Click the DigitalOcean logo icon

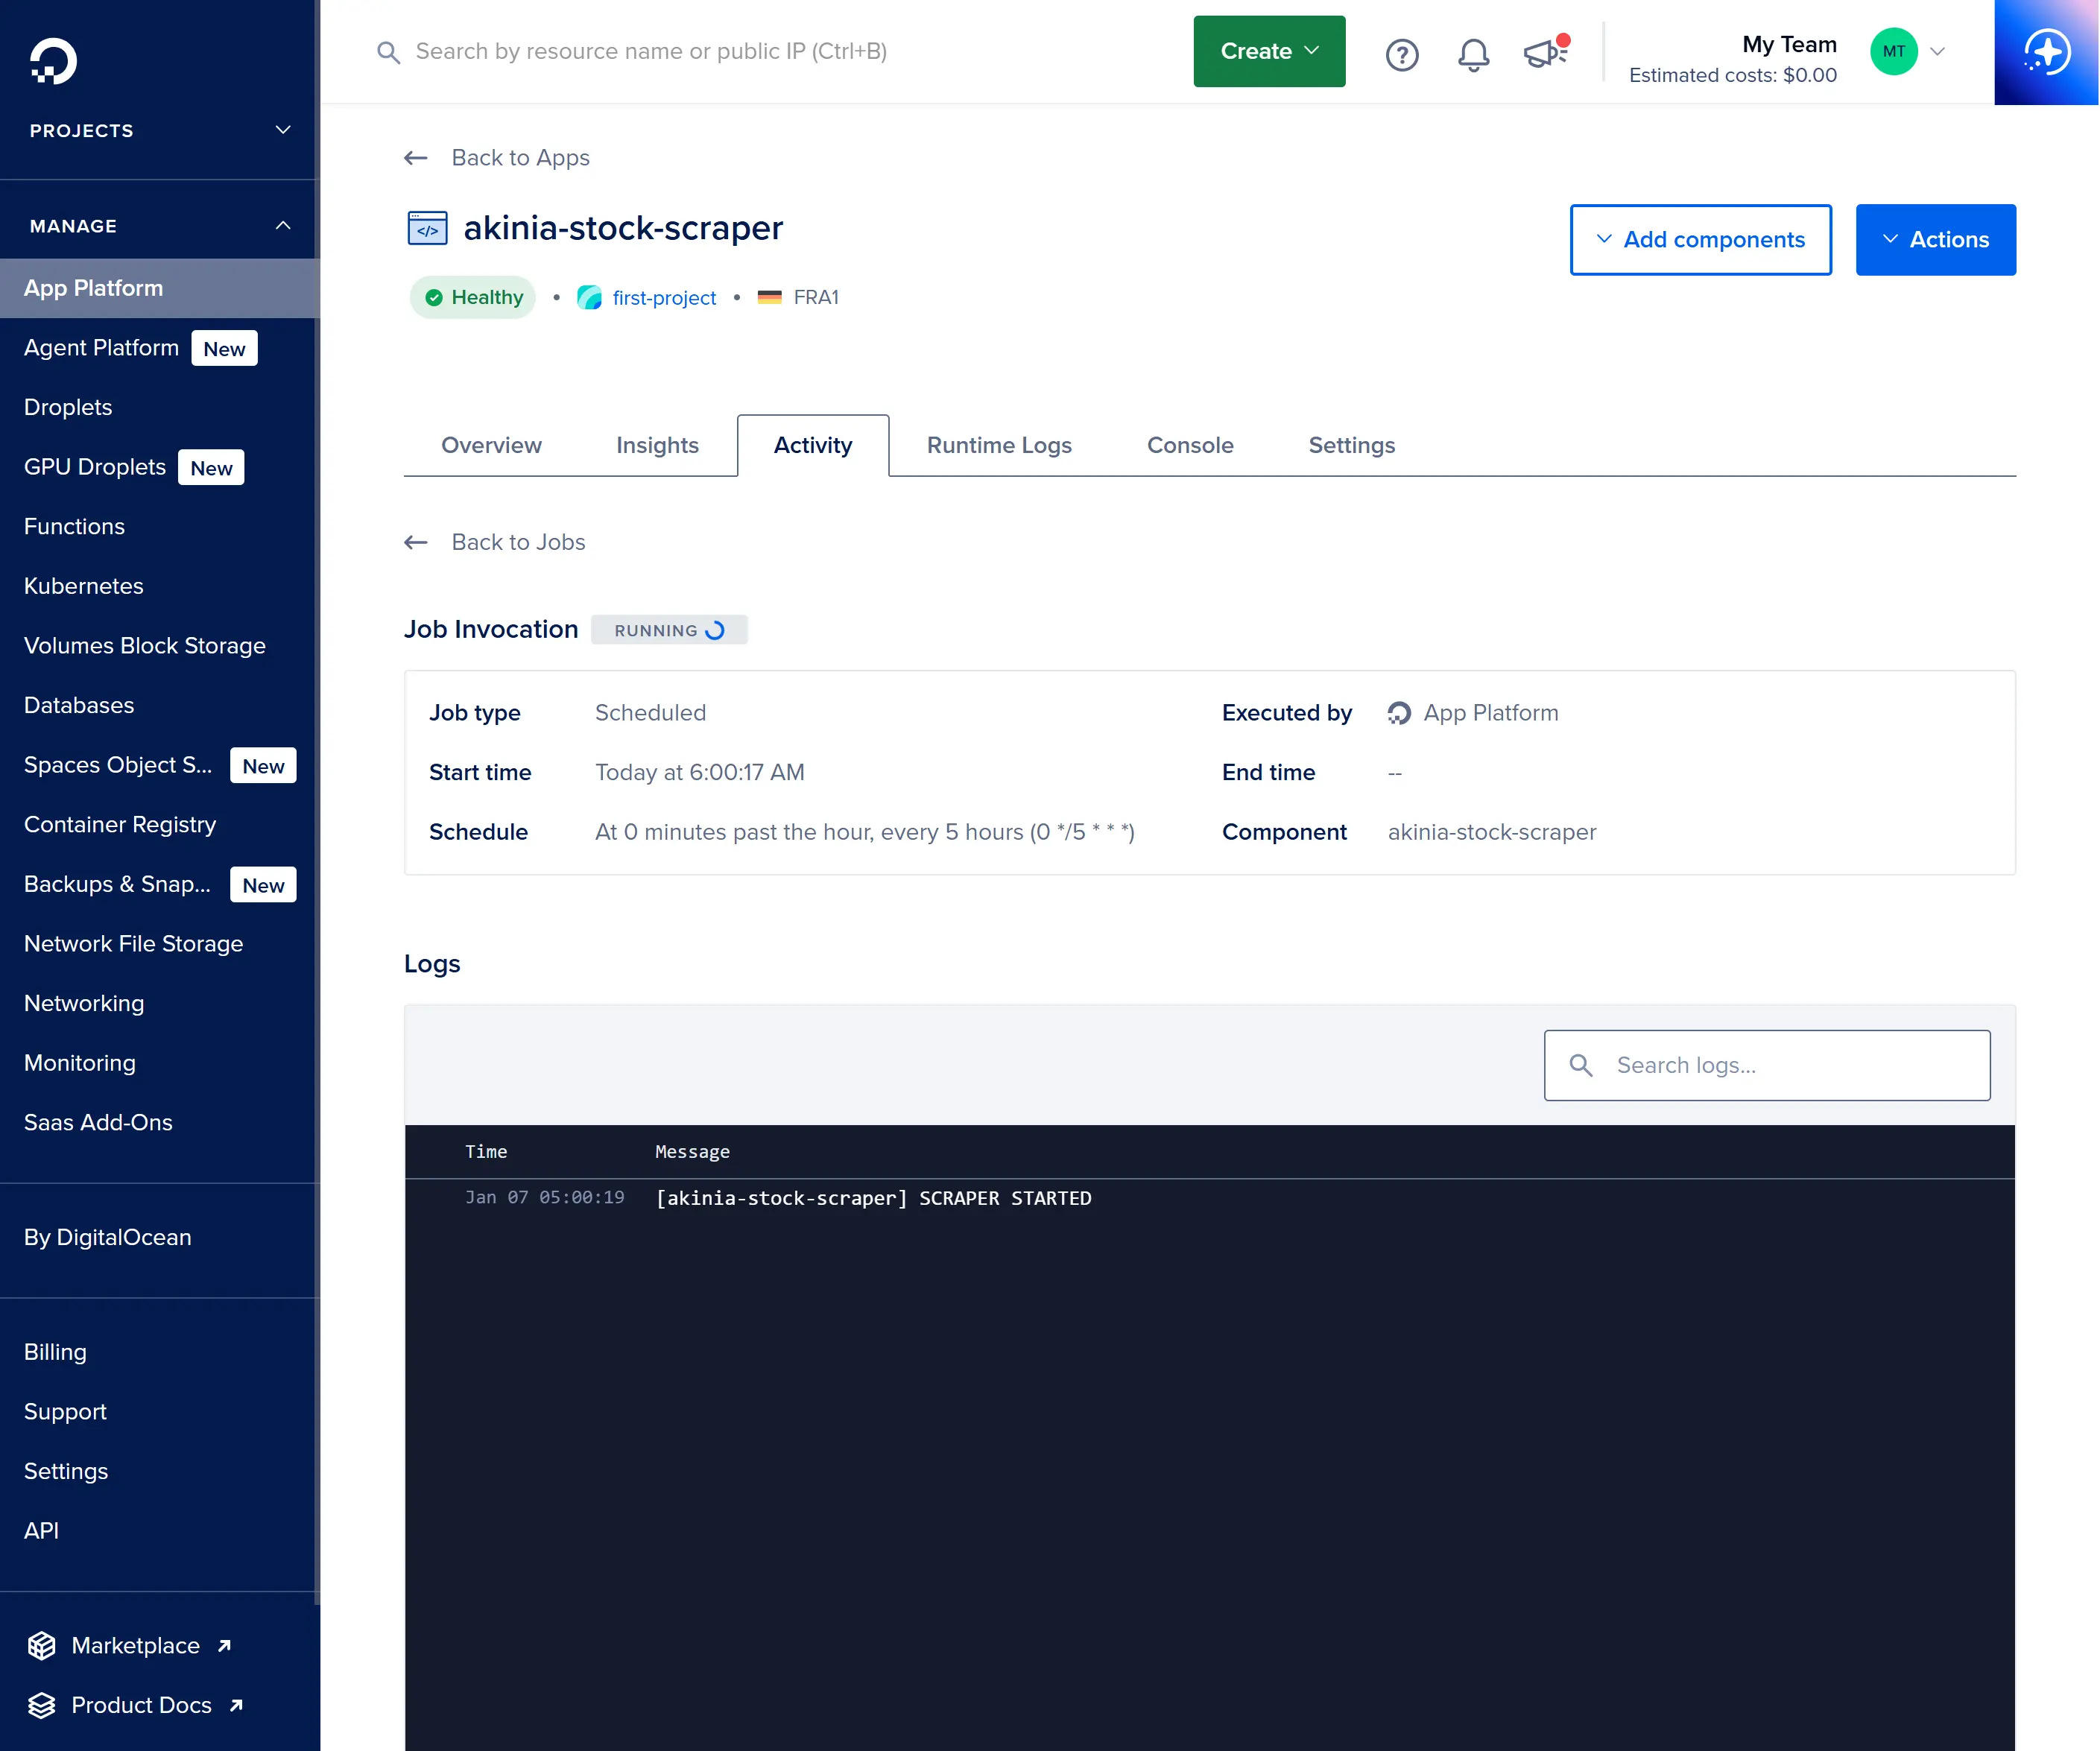pos(53,61)
